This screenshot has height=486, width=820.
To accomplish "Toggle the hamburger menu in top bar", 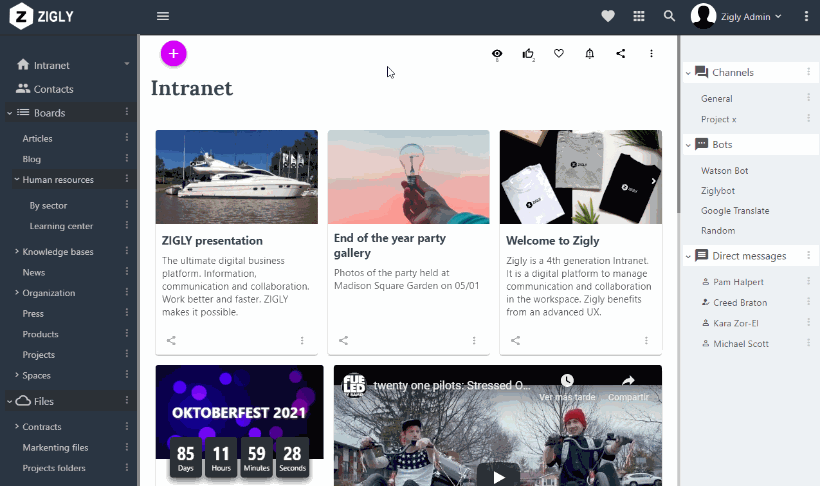I will click(x=163, y=16).
